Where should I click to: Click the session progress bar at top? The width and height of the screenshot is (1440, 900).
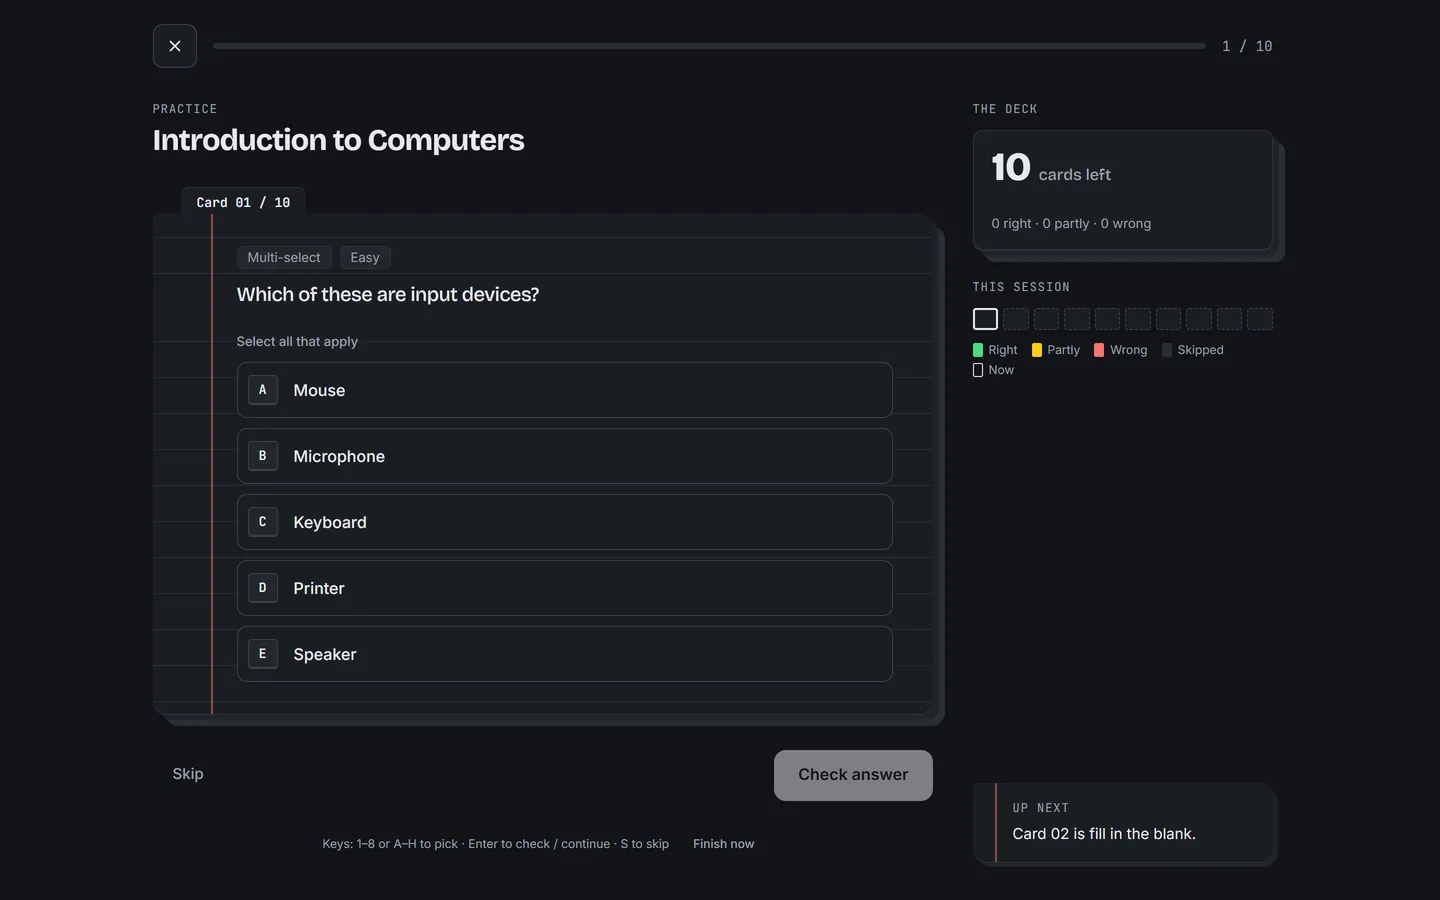709,46
